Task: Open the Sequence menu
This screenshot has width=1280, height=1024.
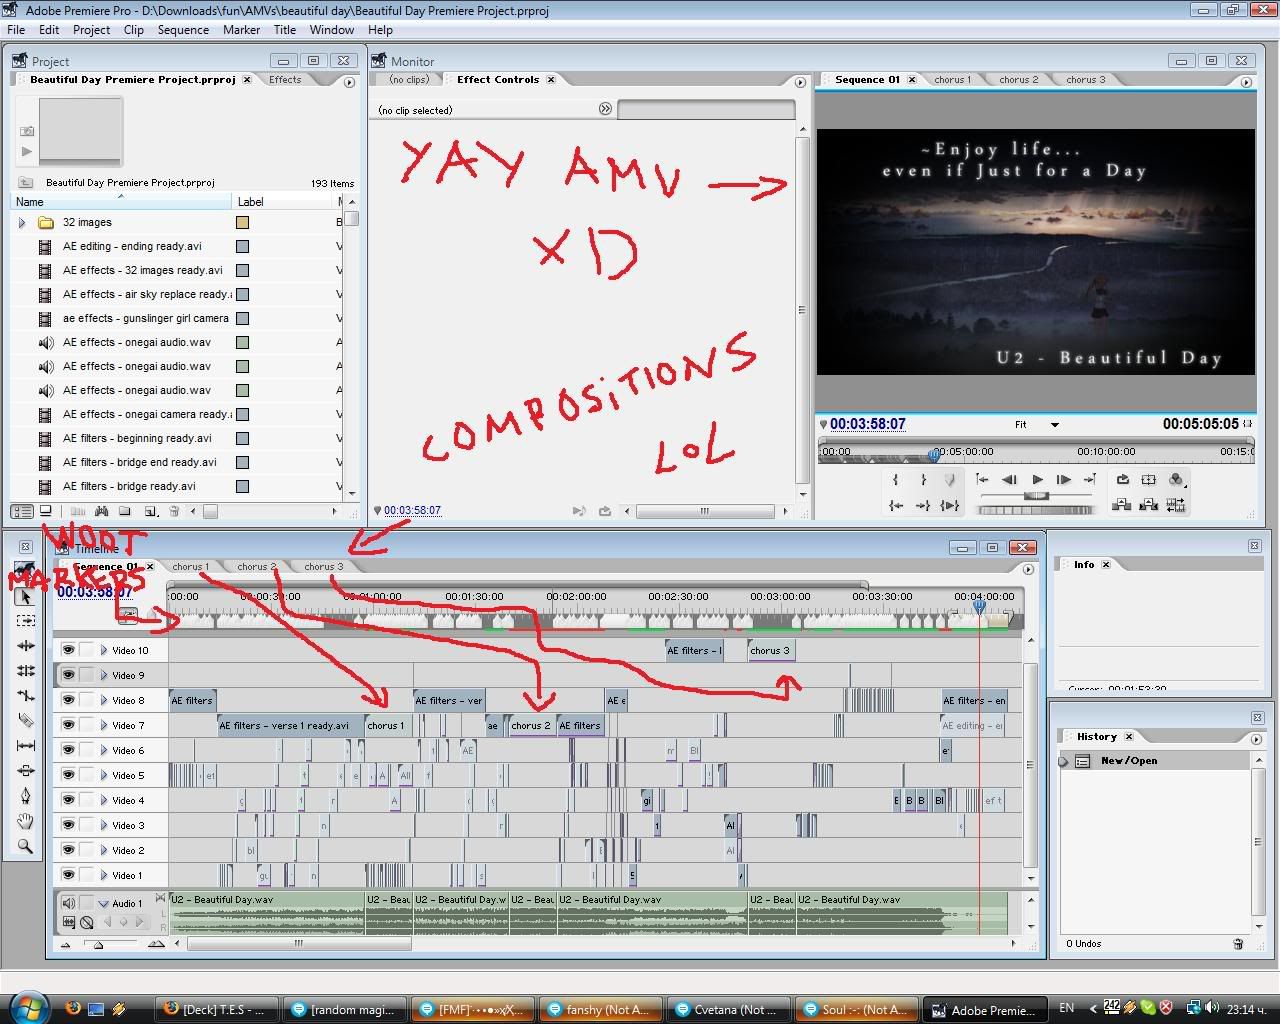Action: click(x=183, y=30)
